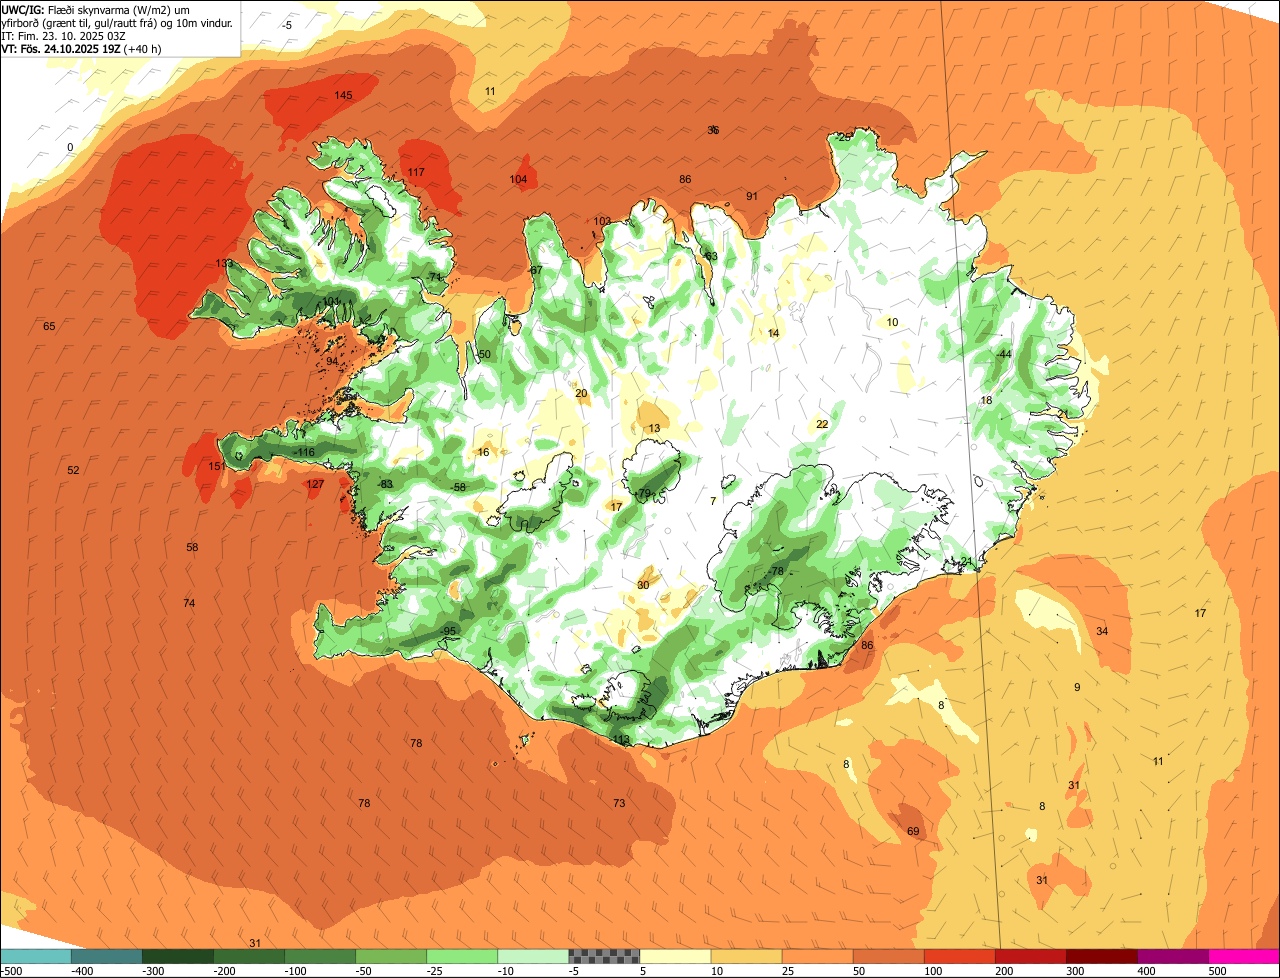Select the crimson 200 to 300 legend swatch
The image size is (1280, 978).
click(x=1031, y=956)
